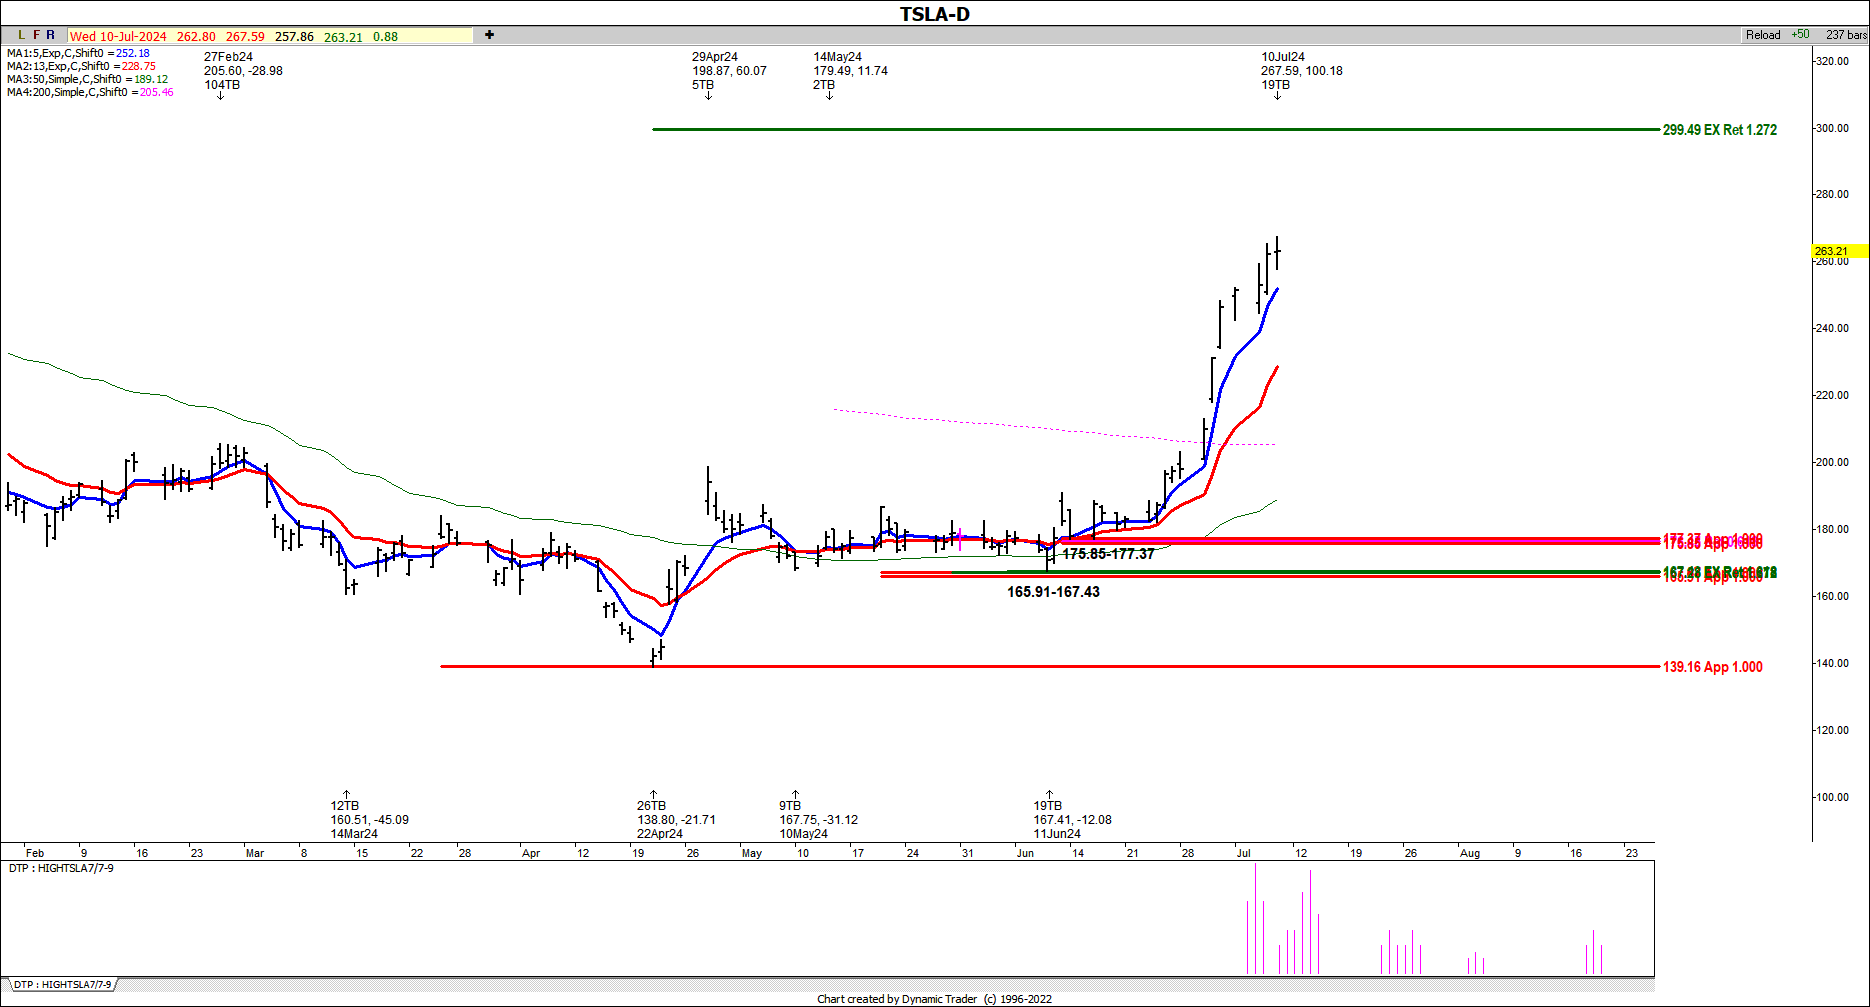Click the +50 bars button
The height and width of the screenshot is (1007, 1870).
(1800, 35)
